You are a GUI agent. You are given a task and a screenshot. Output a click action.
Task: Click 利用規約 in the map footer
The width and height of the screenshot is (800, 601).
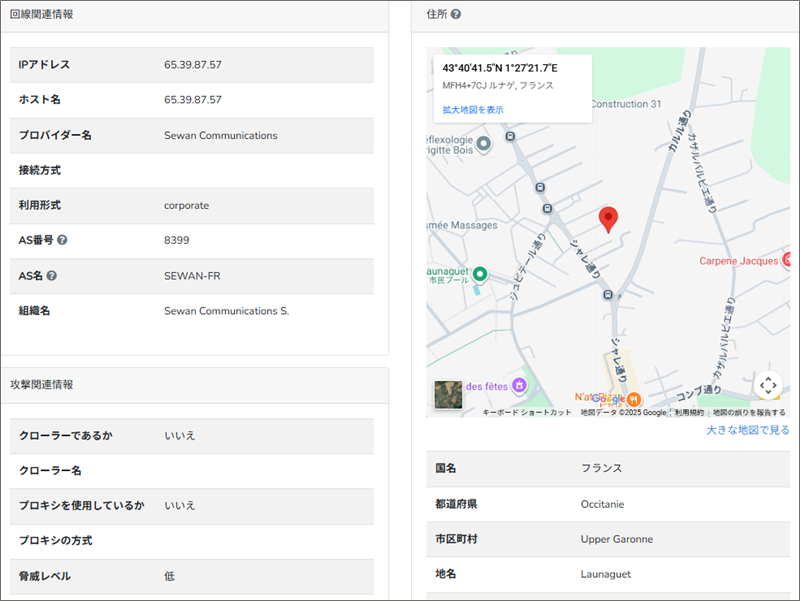[x=689, y=412]
